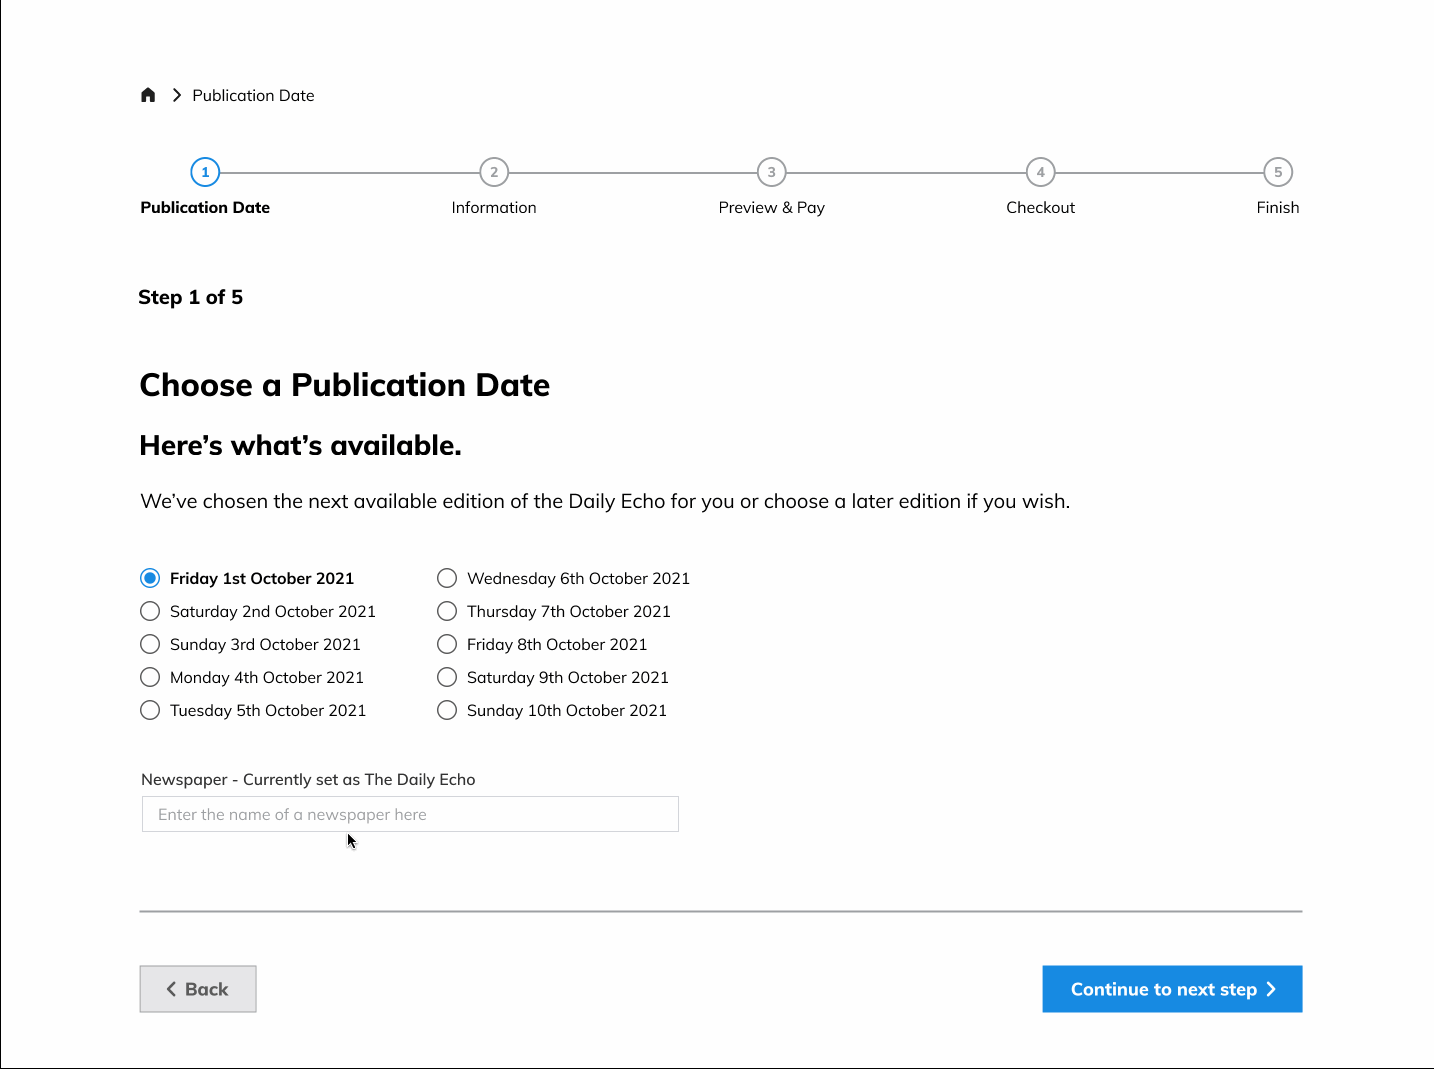Select Thursday 7th October 2021 radio
Image resolution: width=1434 pixels, height=1069 pixels.
[x=447, y=611]
